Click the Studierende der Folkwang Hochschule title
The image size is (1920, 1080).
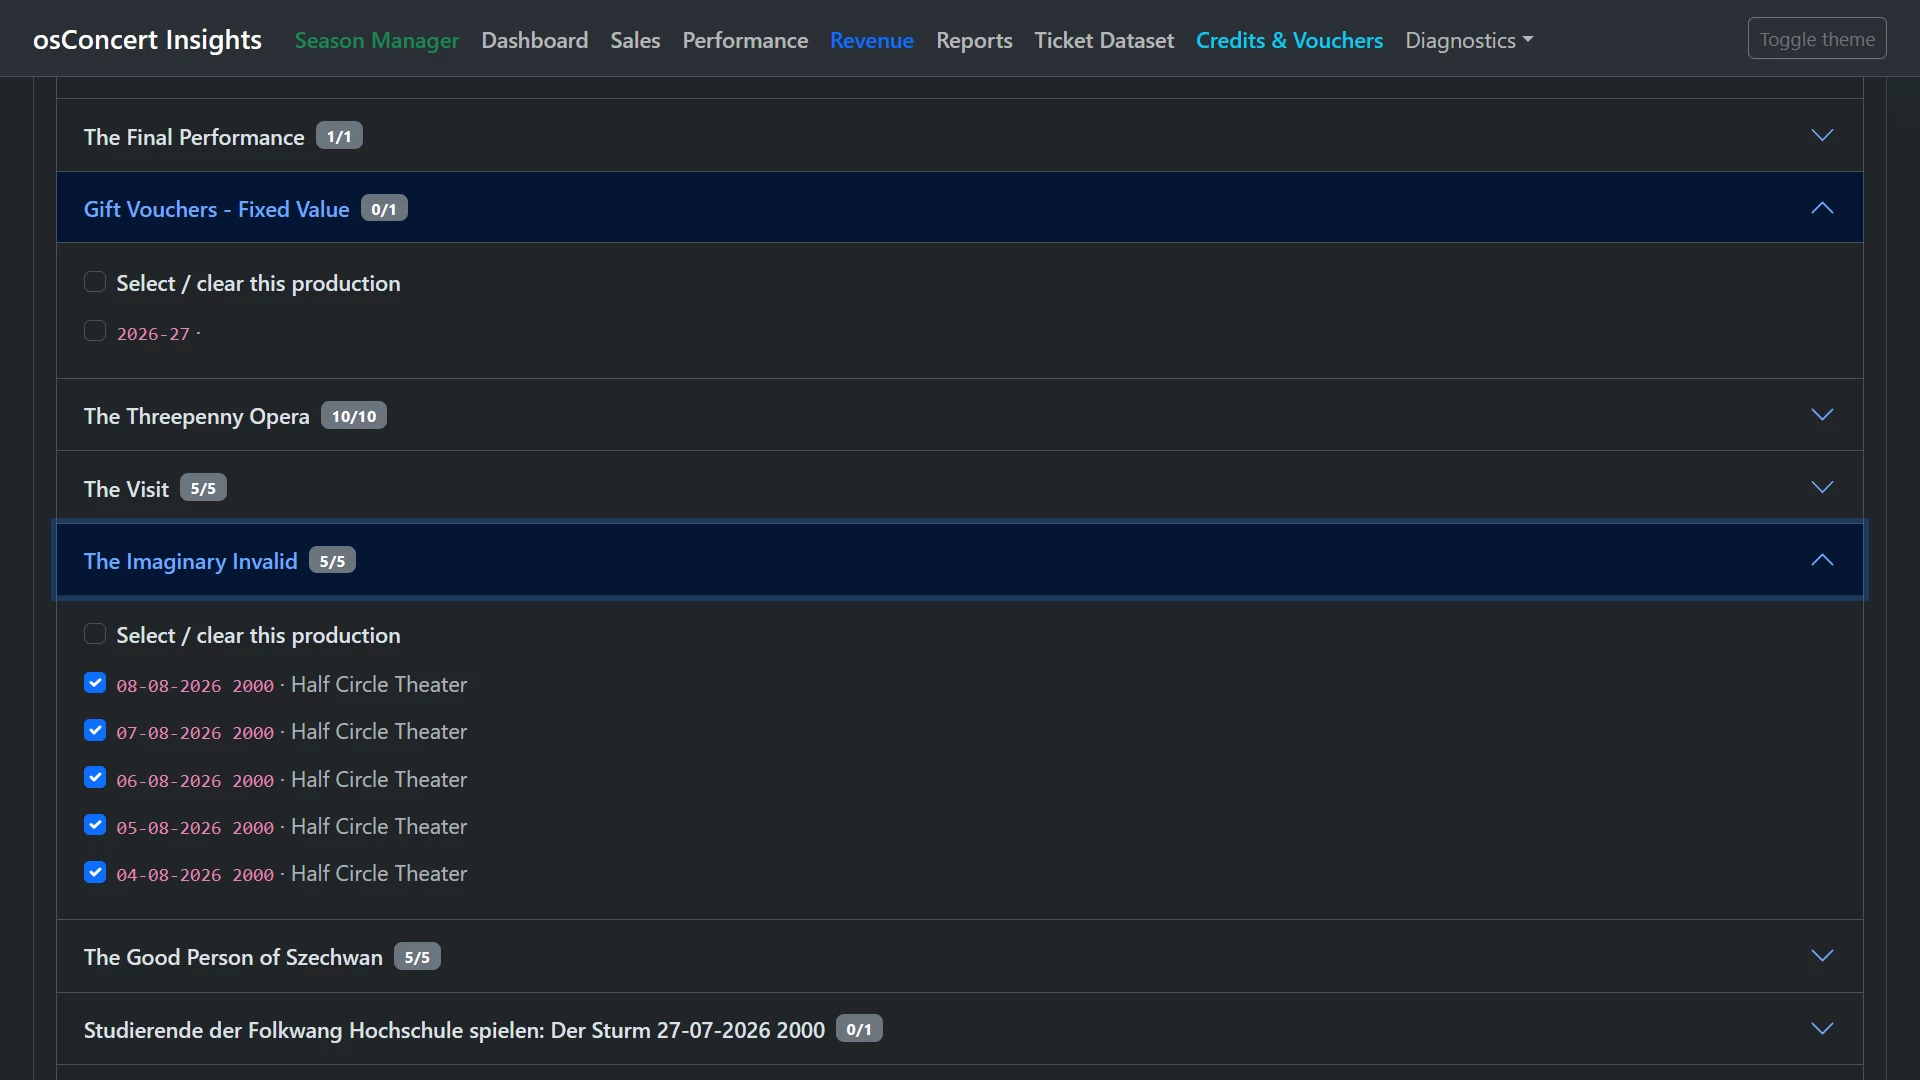point(454,1030)
